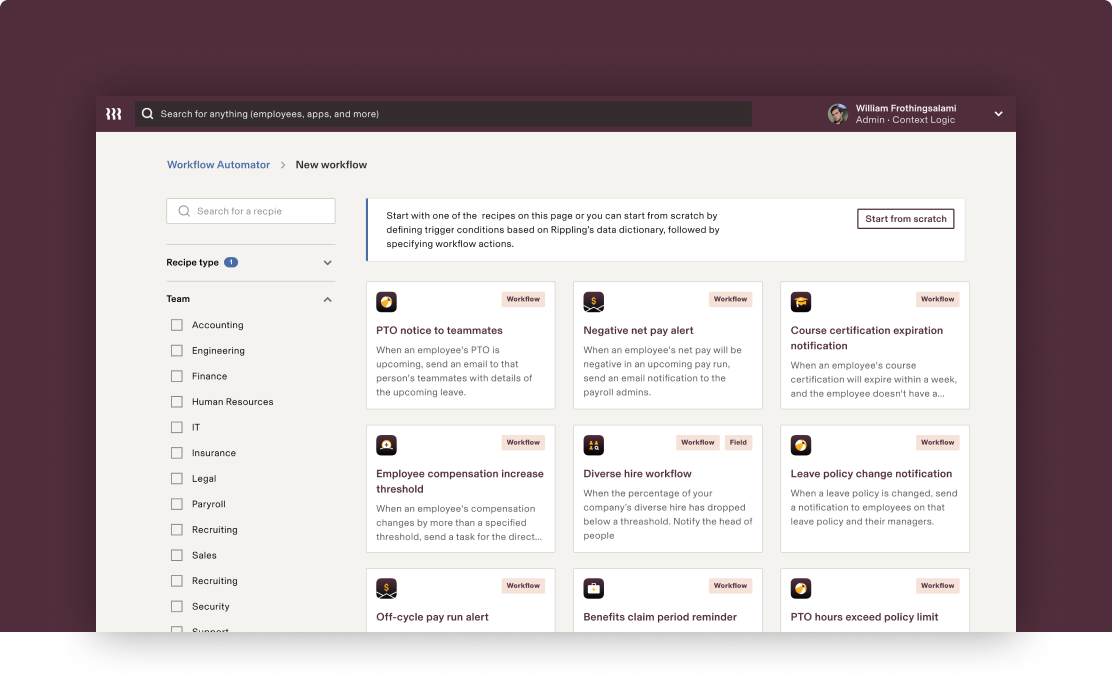Screen dimensions: 1112x680
Task: Click the Leave policy change notification icon
Action: click(800, 444)
